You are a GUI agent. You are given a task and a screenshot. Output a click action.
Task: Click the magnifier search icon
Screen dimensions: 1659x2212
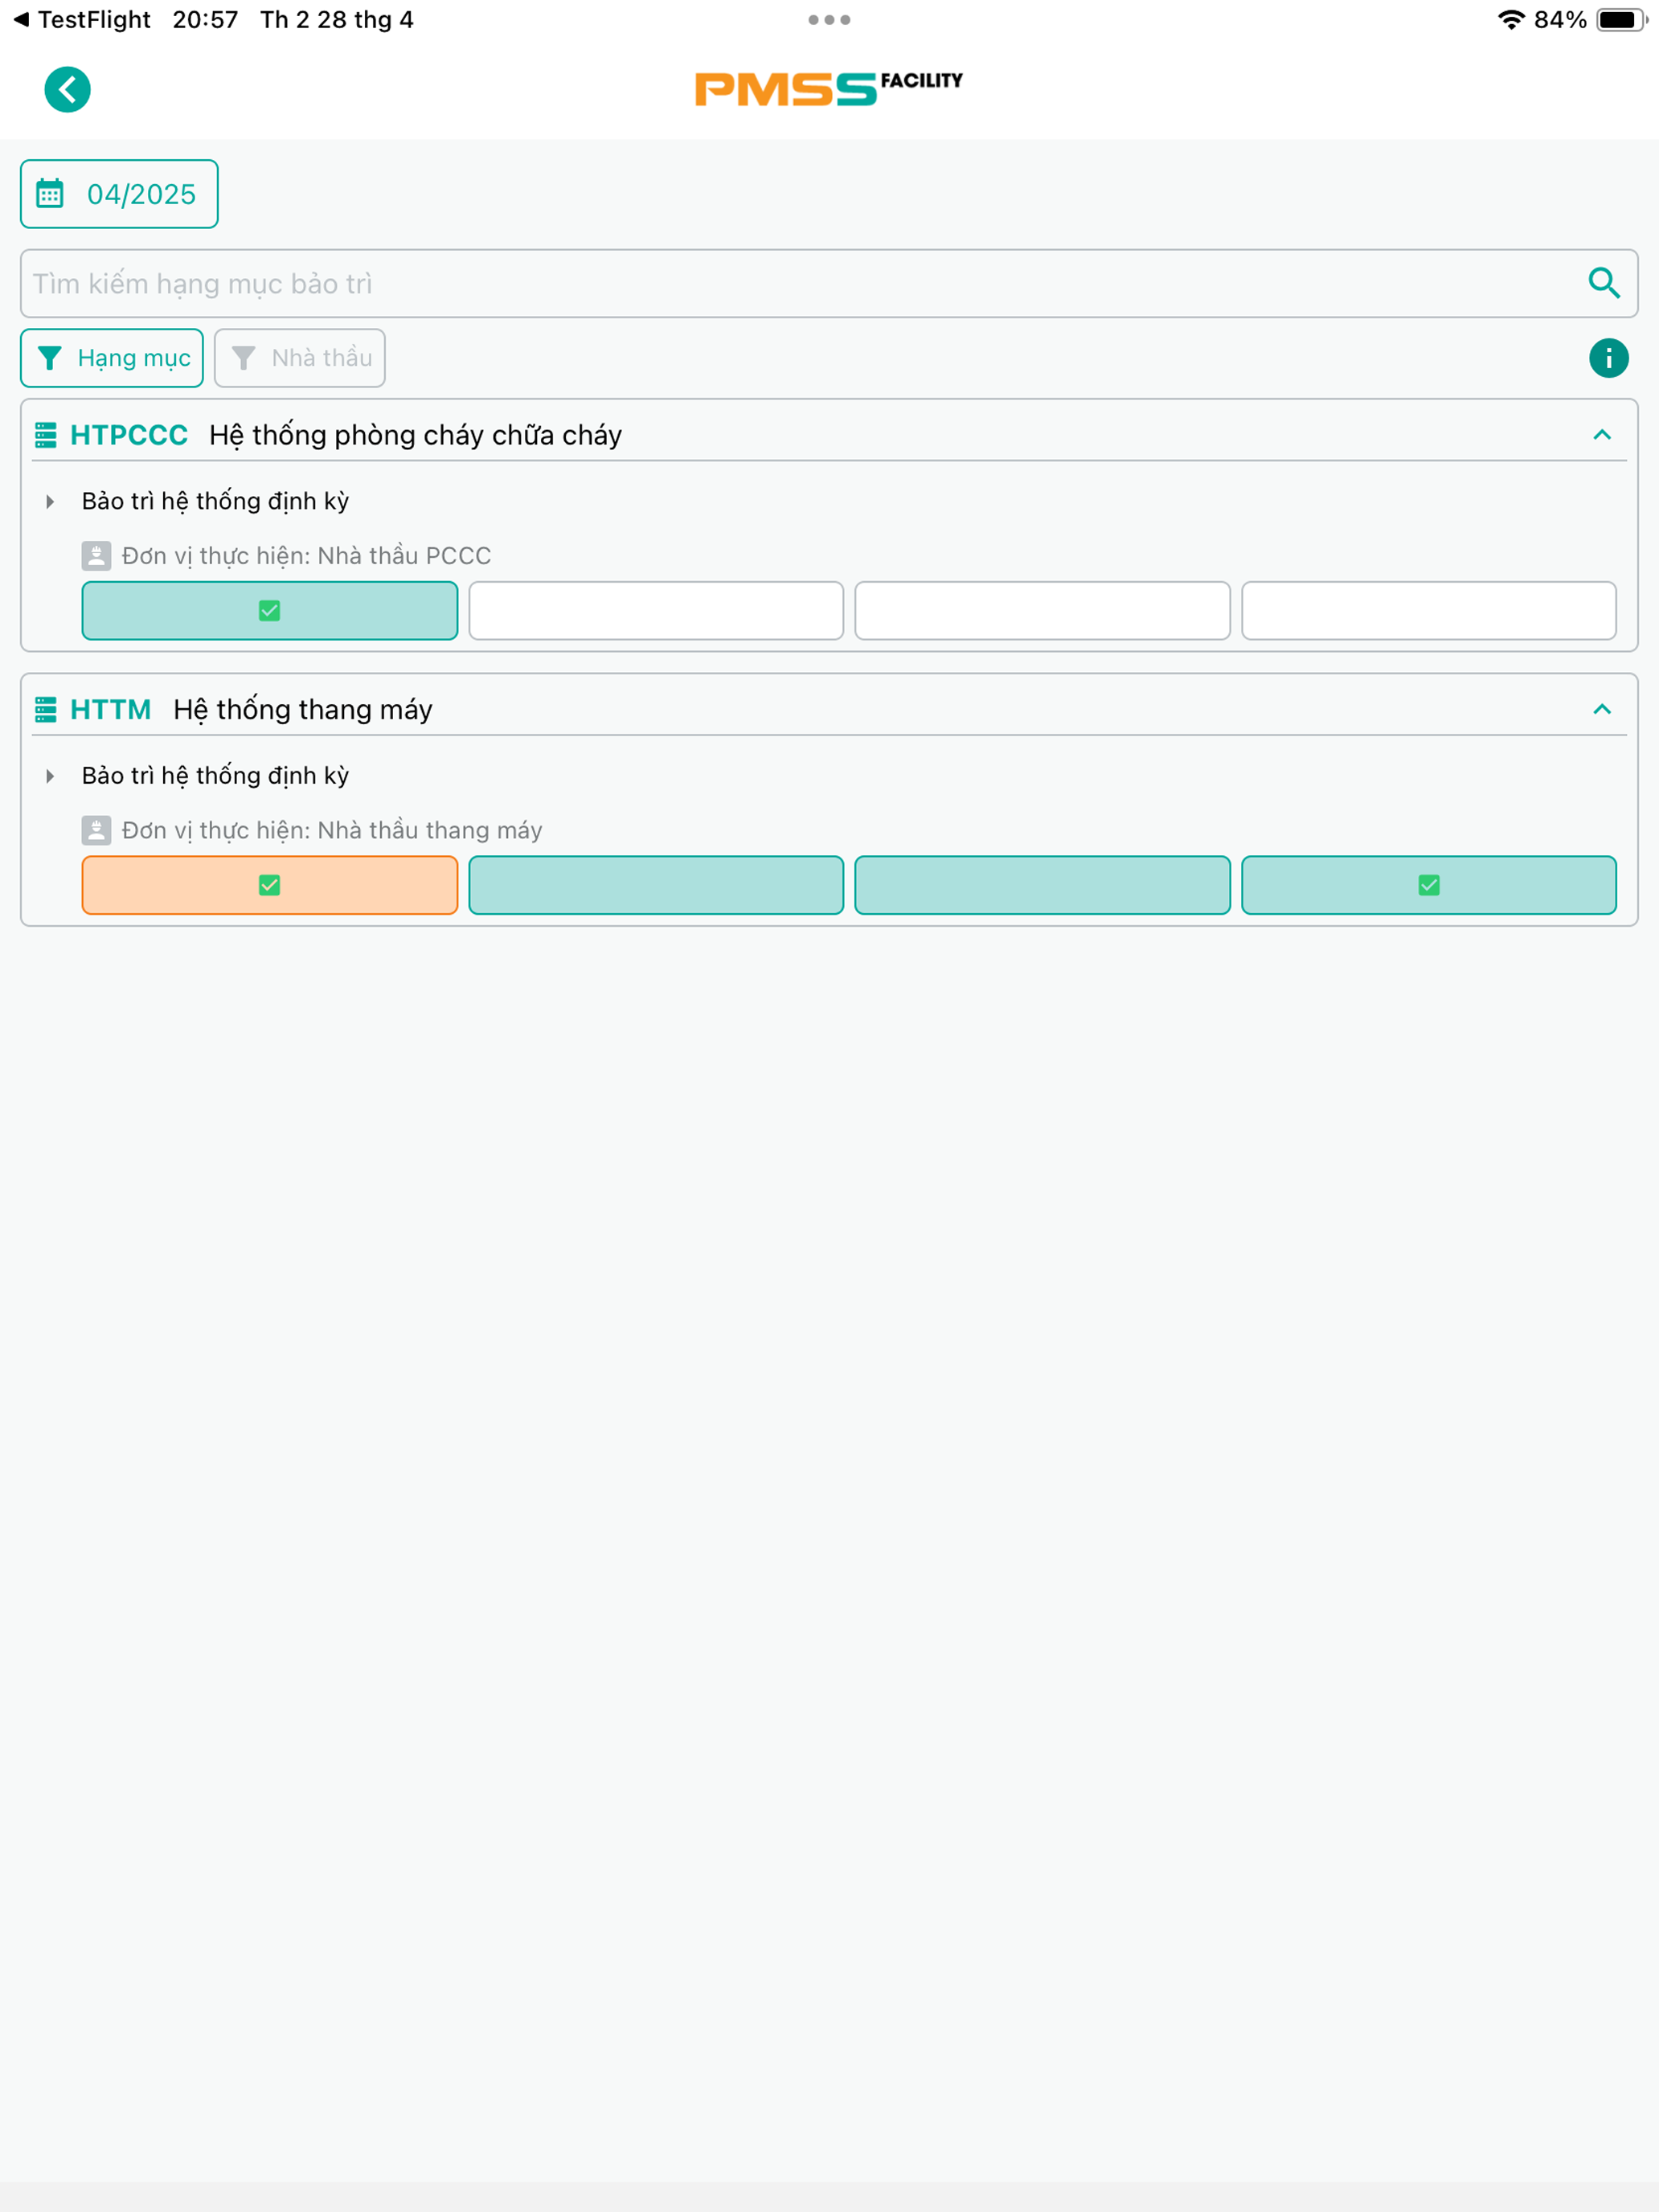[x=1604, y=284]
